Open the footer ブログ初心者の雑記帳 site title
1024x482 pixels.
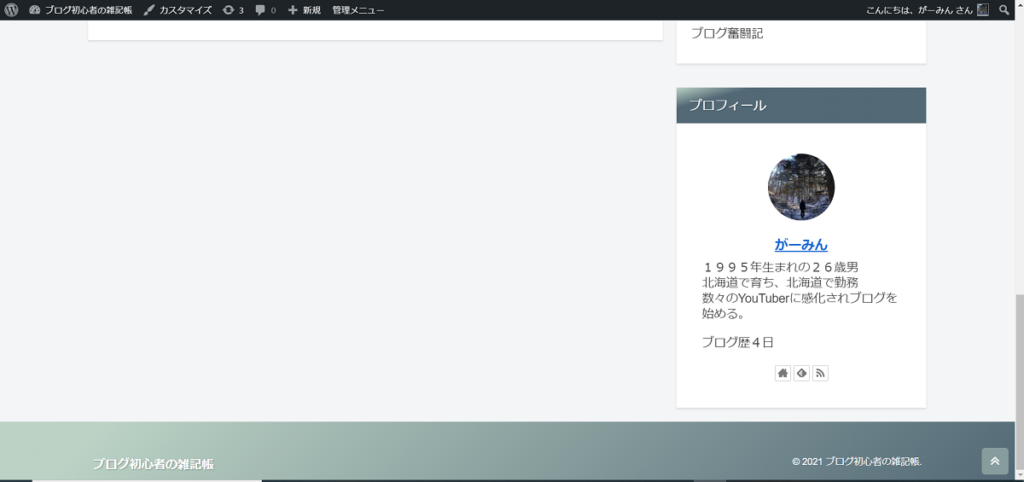[153, 464]
